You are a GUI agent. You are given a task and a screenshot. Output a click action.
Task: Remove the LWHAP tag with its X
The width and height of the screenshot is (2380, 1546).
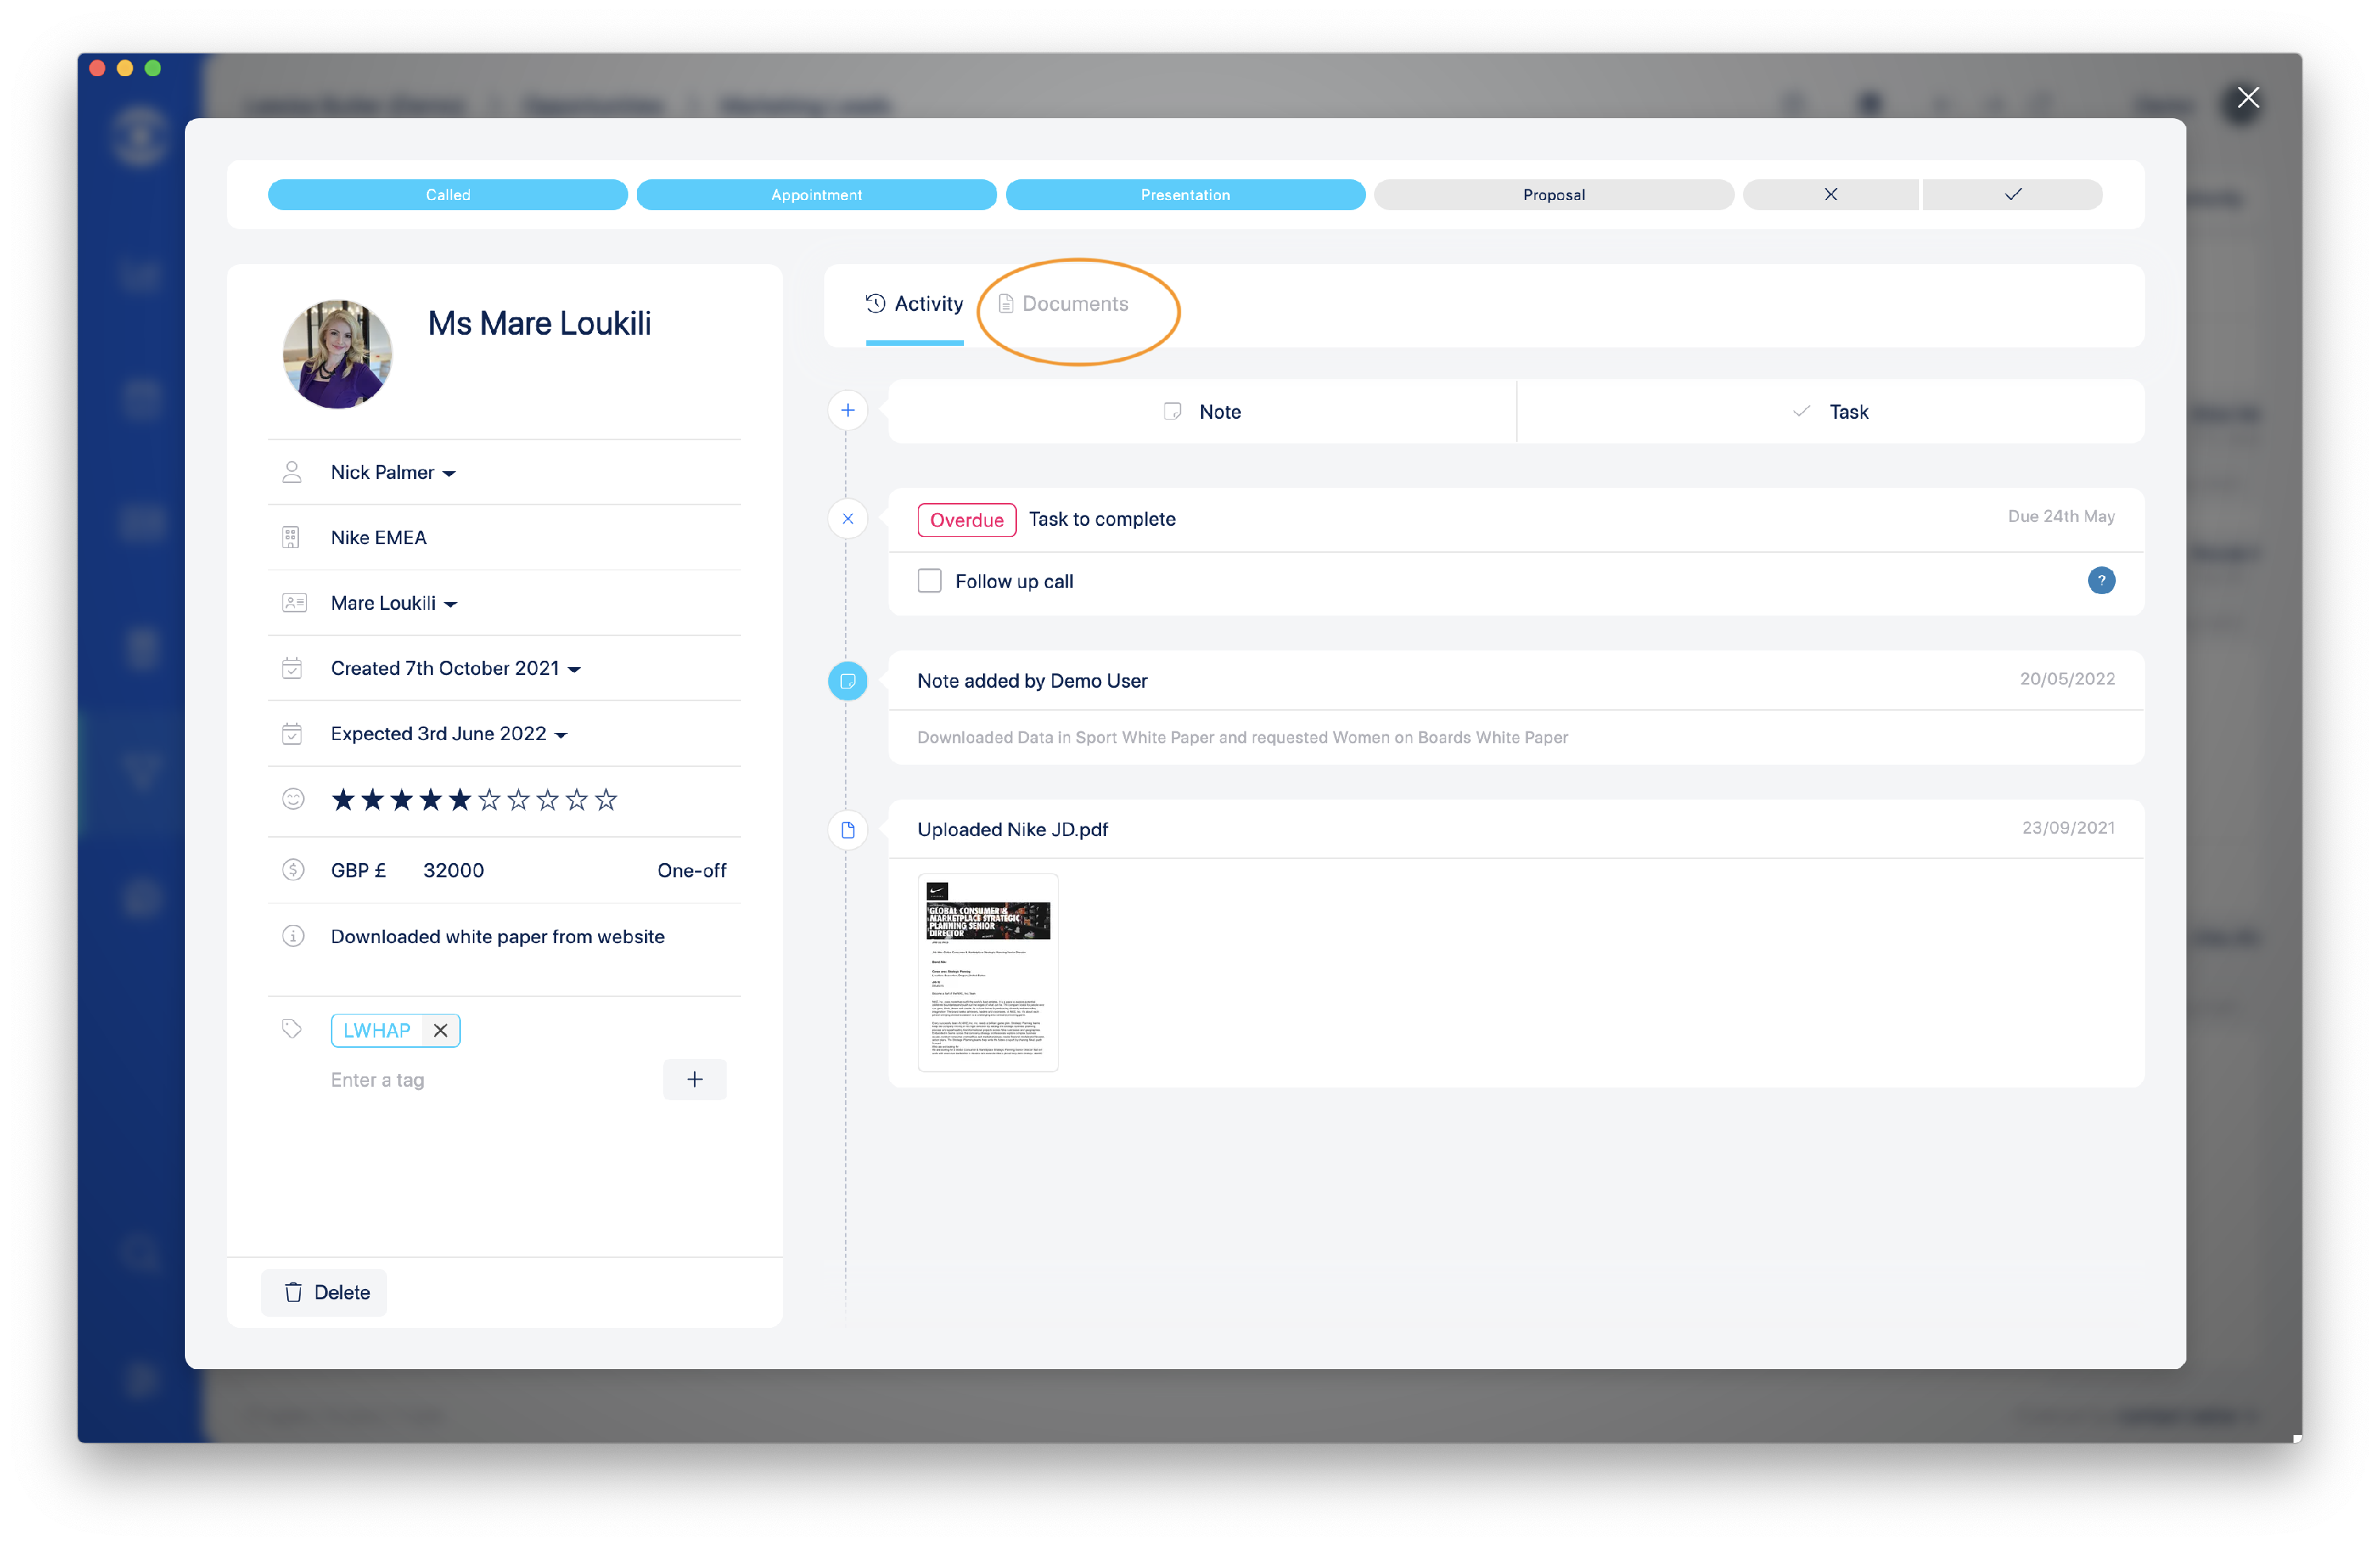coord(440,1031)
